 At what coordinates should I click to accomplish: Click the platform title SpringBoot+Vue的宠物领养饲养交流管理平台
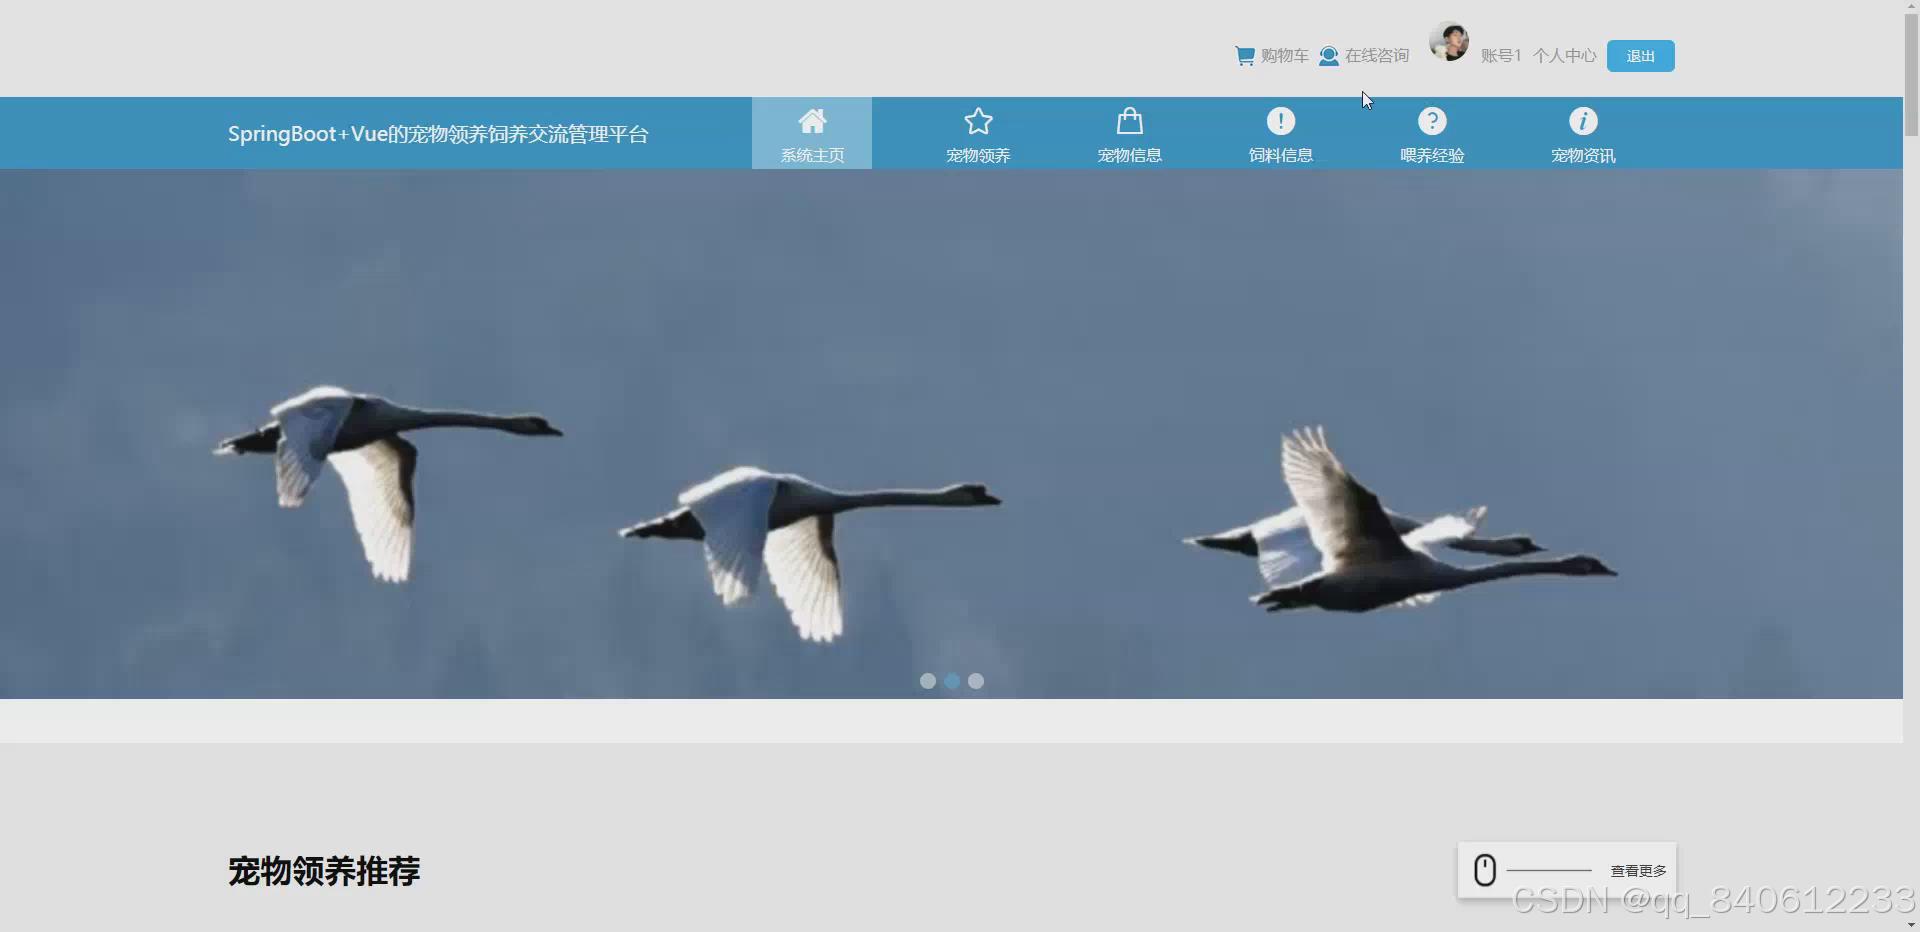point(438,134)
